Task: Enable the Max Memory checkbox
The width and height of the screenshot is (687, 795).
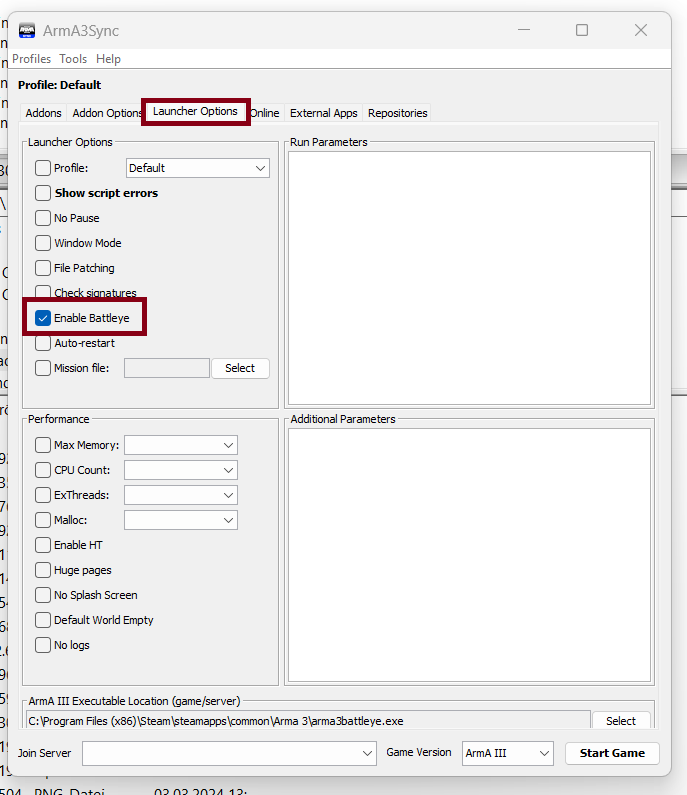Action: [43, 445]
